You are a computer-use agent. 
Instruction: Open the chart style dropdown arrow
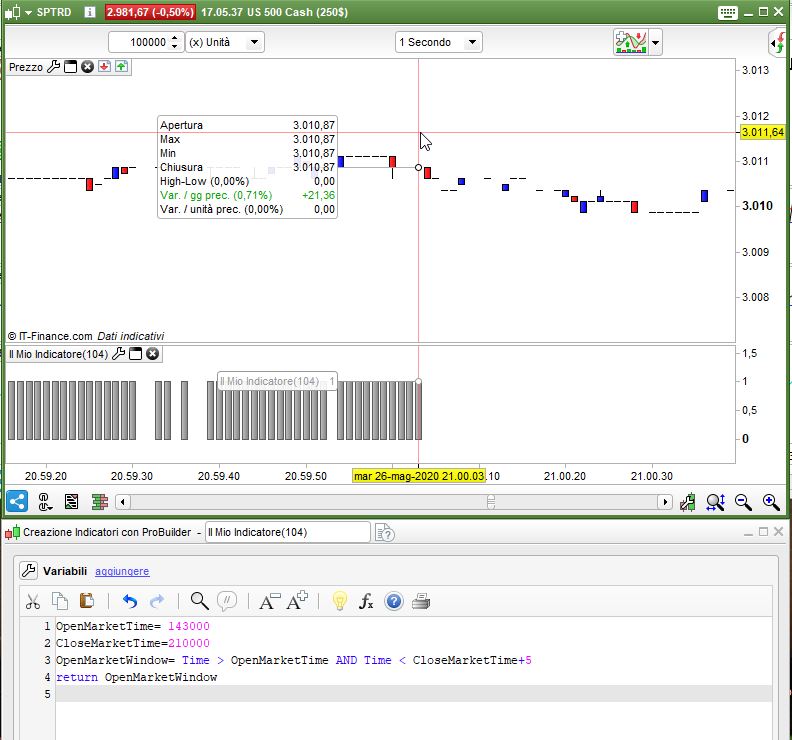656,43
